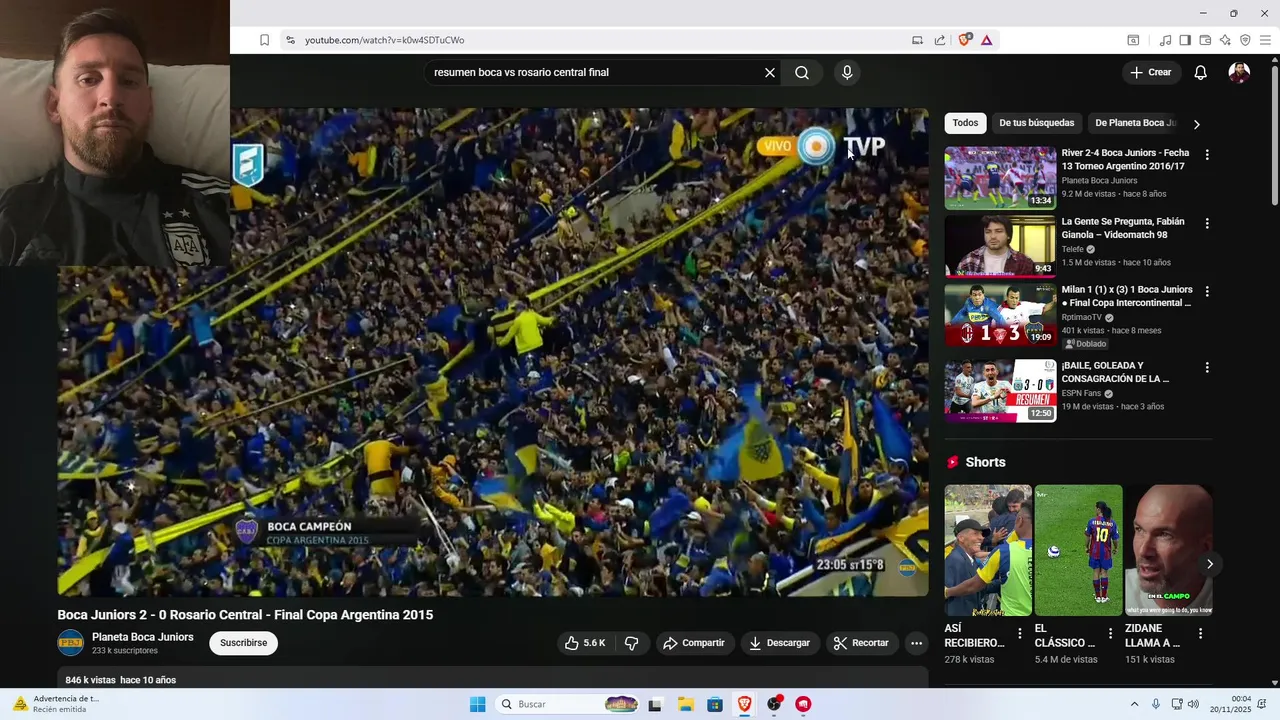Screen dimensions: 1280x720
Task: Click the Recortar clip button
Action: [861, 643]
